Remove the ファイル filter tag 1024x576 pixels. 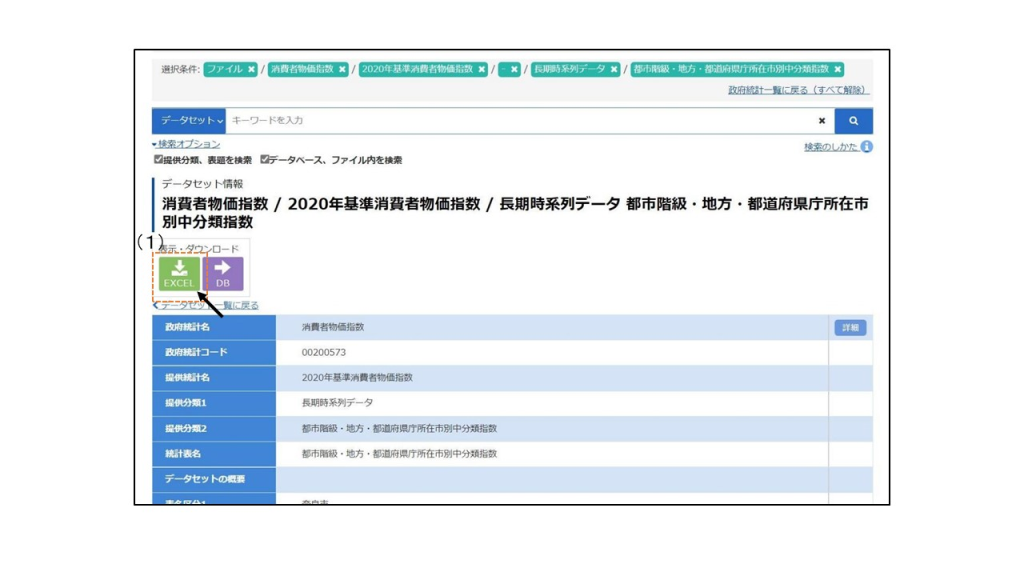[251, 69]
